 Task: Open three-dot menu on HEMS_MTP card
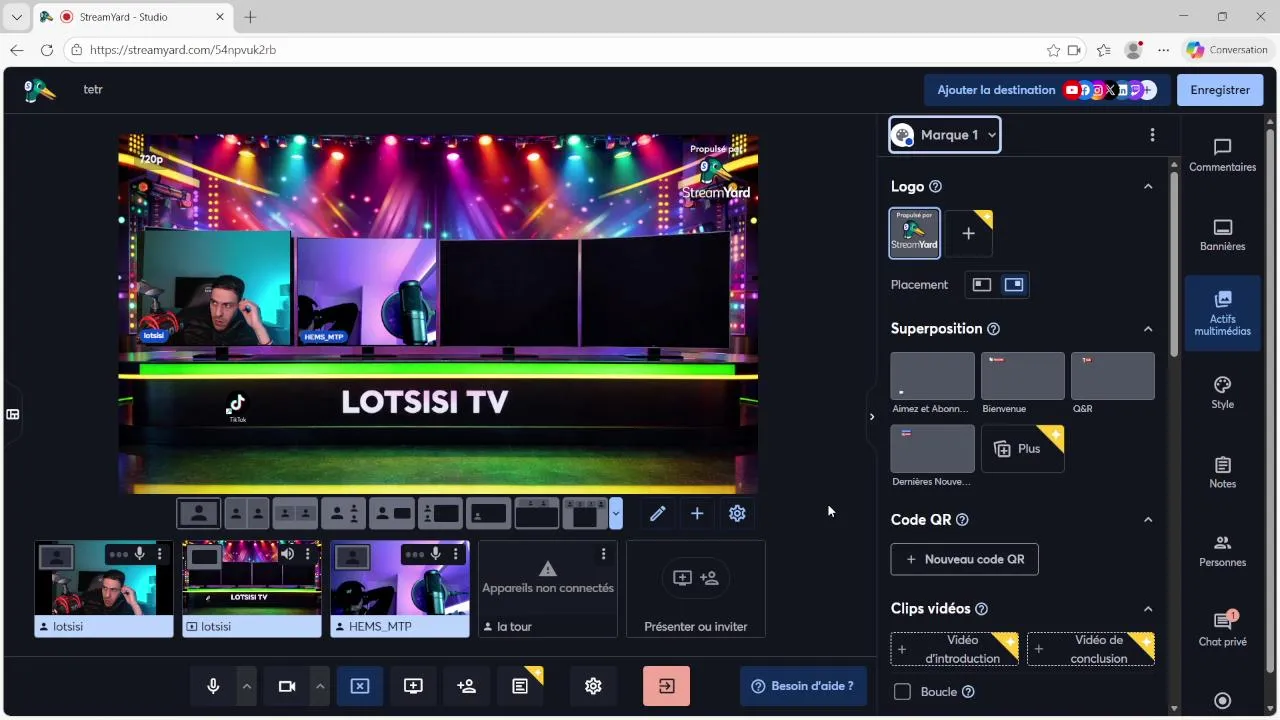point(455,554)
